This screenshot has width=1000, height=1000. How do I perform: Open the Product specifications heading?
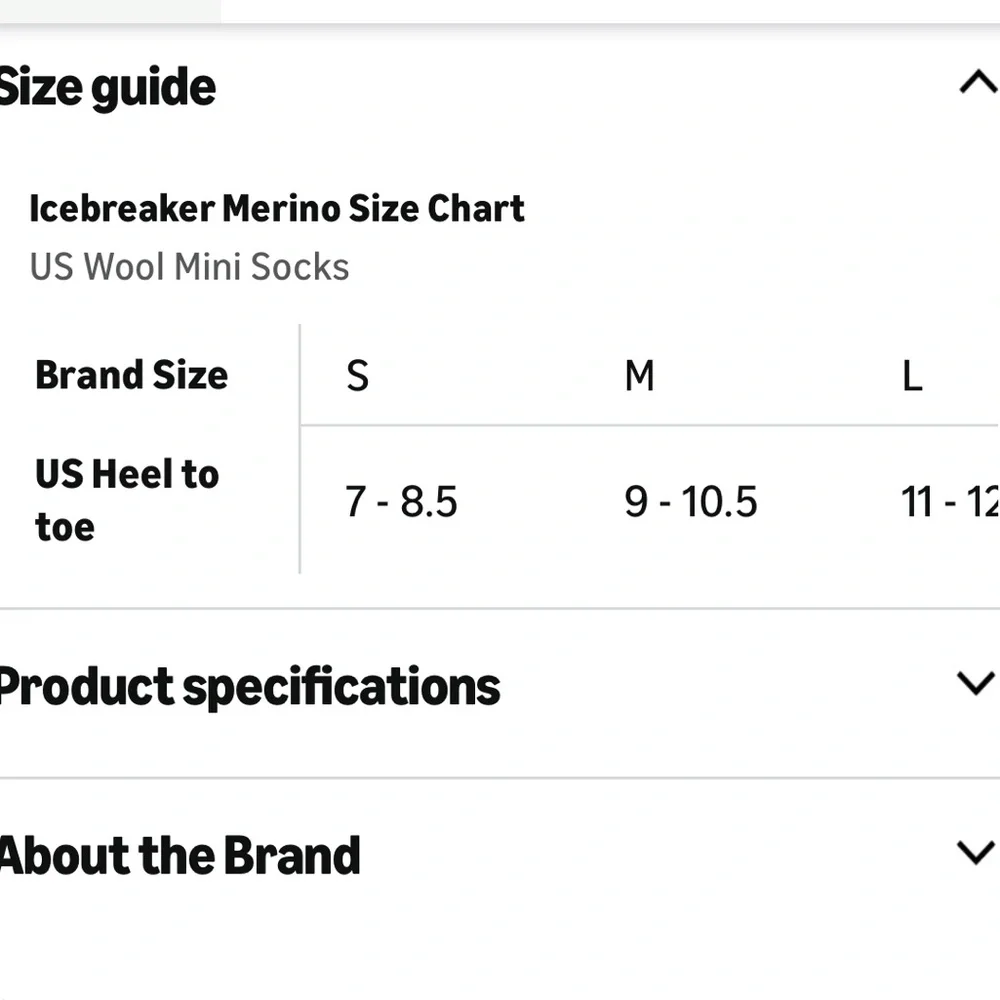249,687
